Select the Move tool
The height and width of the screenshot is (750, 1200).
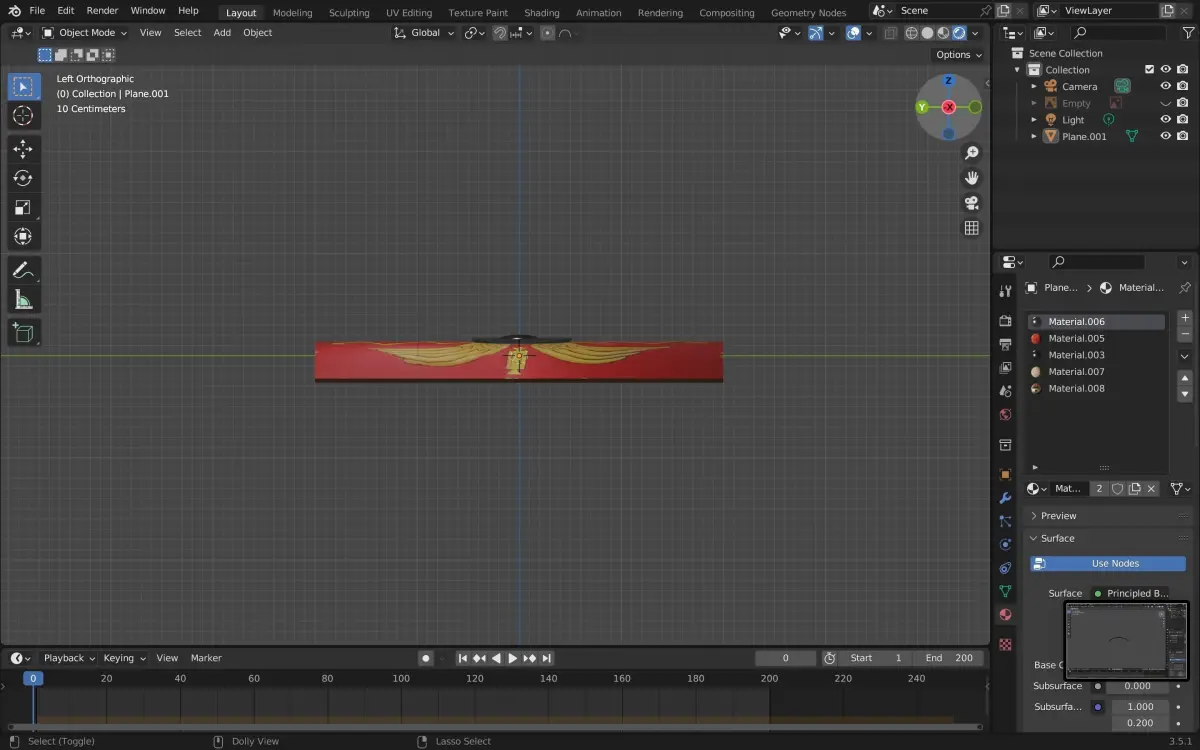[x=23, y=149]
